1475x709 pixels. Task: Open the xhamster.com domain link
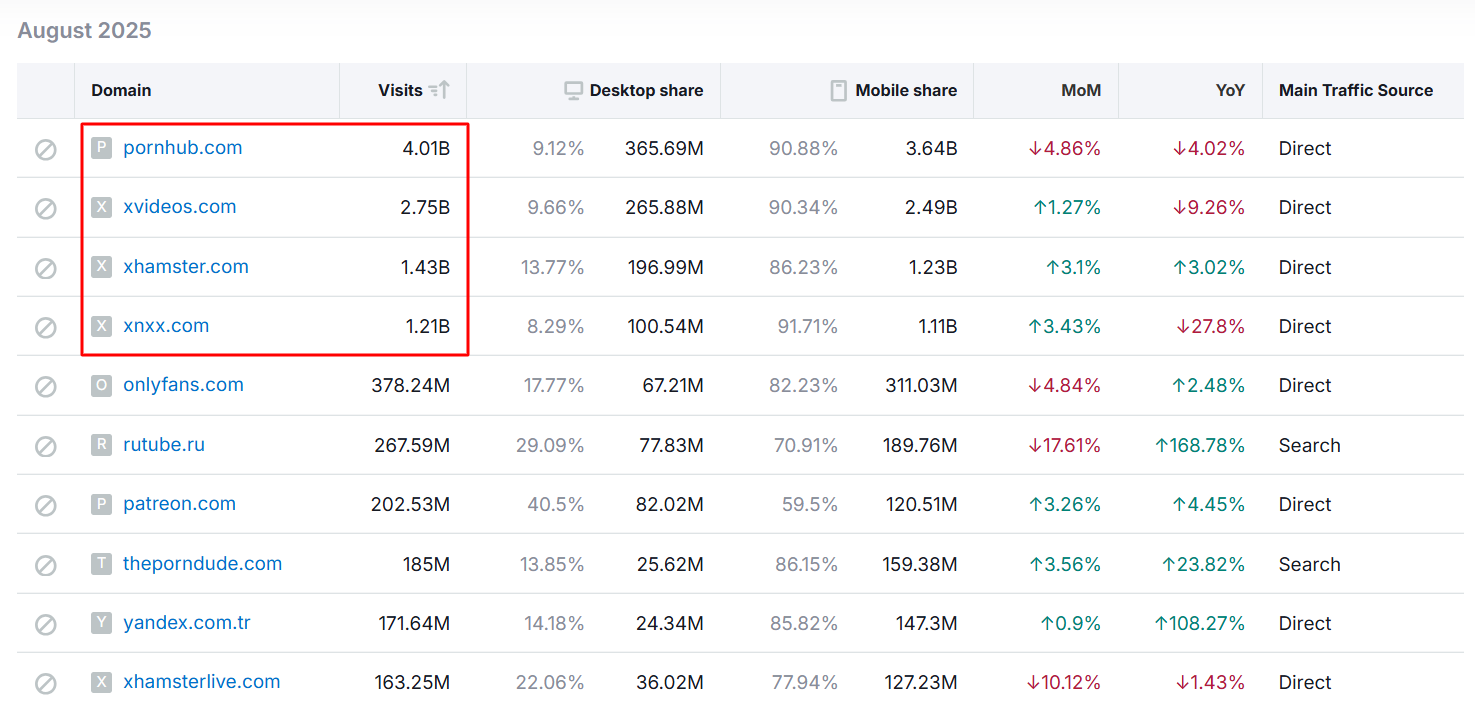point(186,267)
